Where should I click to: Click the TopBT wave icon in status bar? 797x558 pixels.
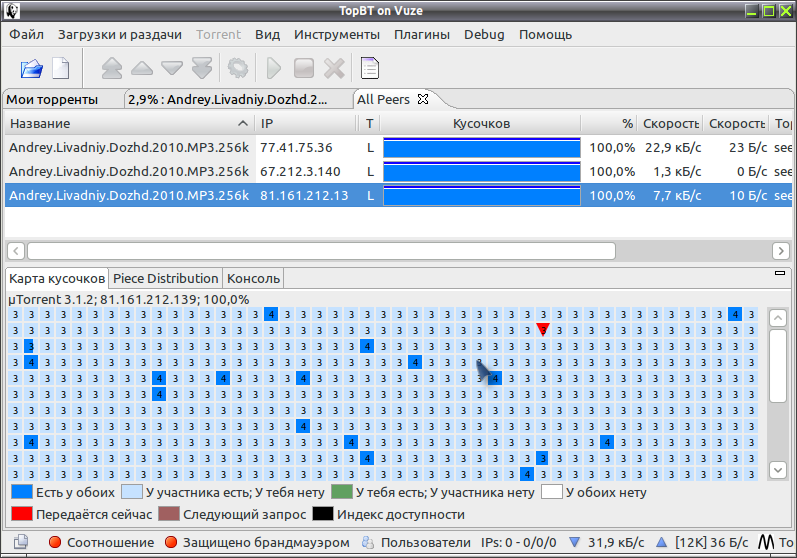click(766, 542)
